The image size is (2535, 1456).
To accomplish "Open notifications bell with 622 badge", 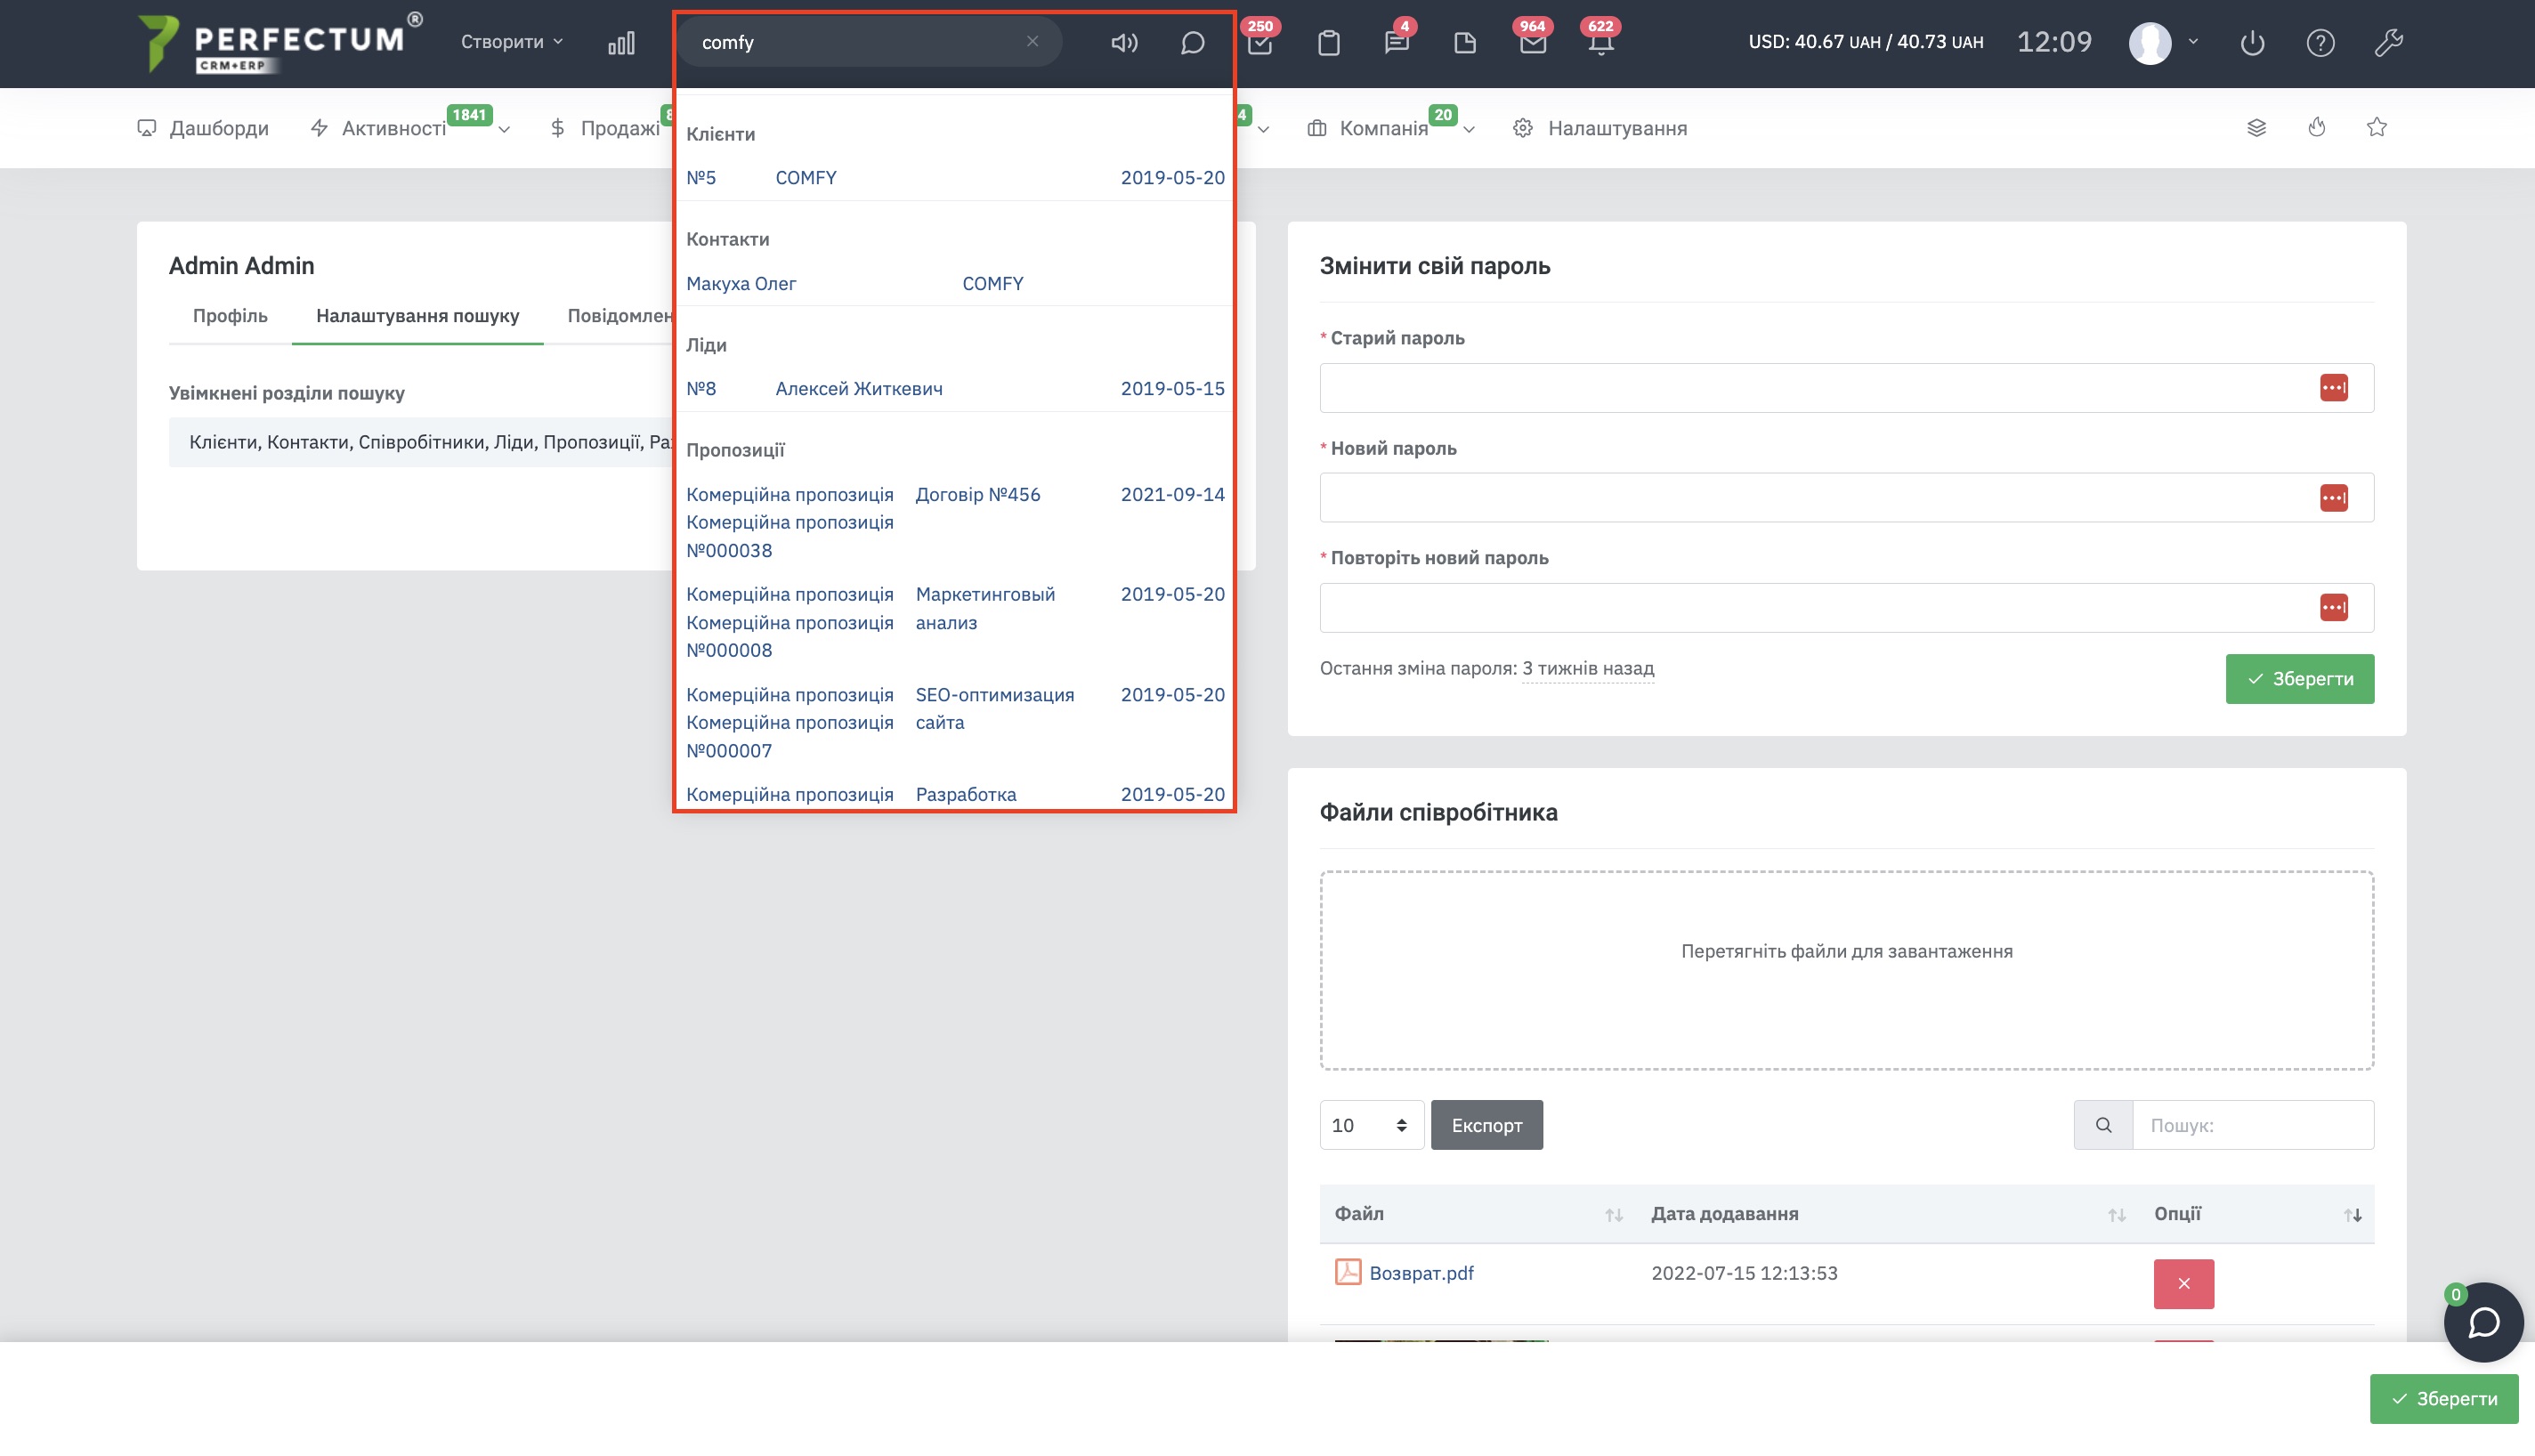I will coord(1600,43).
